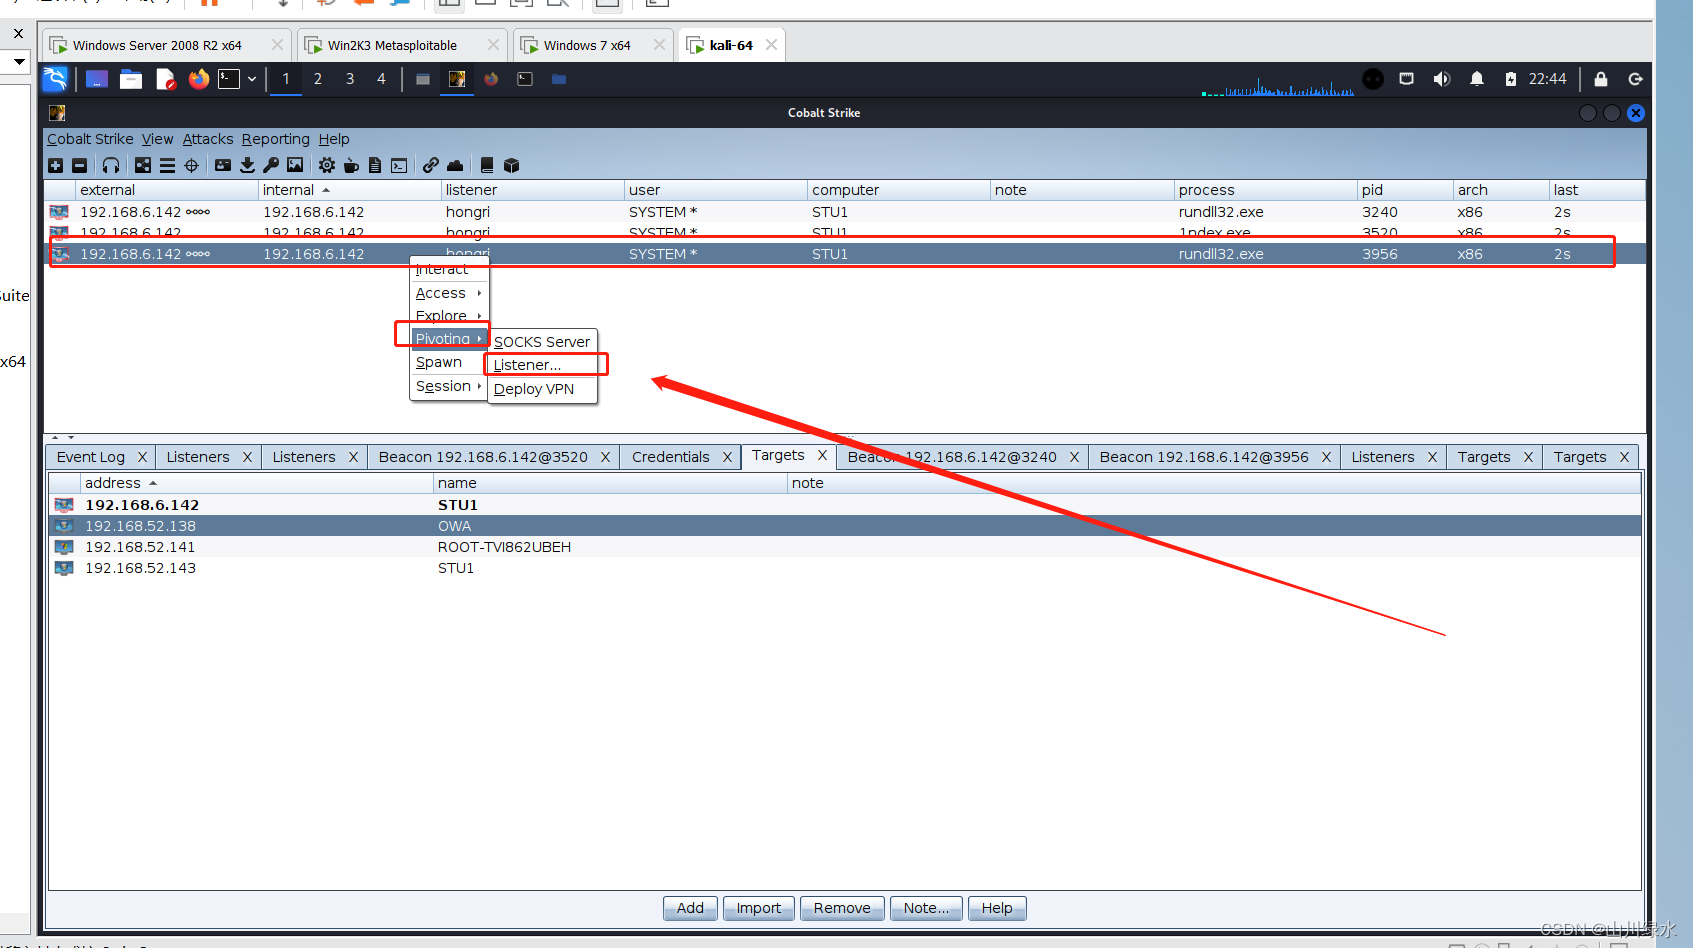Click the disconnect (minus) toolbar icon

(80, 165)
